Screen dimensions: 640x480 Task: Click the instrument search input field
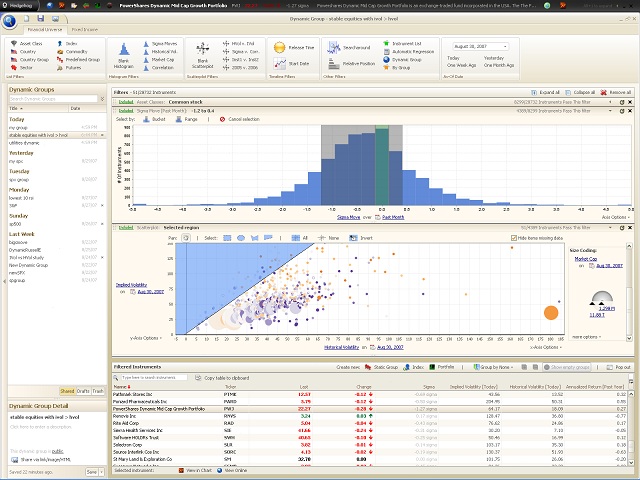(154, 378)
